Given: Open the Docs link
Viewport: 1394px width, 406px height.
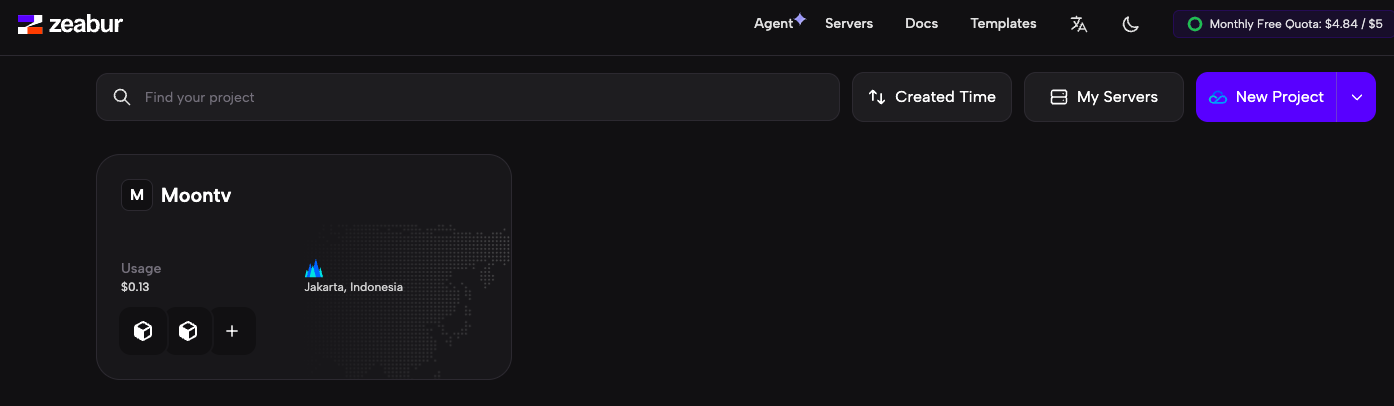Looking at the screenshot, I should (921, 23).
